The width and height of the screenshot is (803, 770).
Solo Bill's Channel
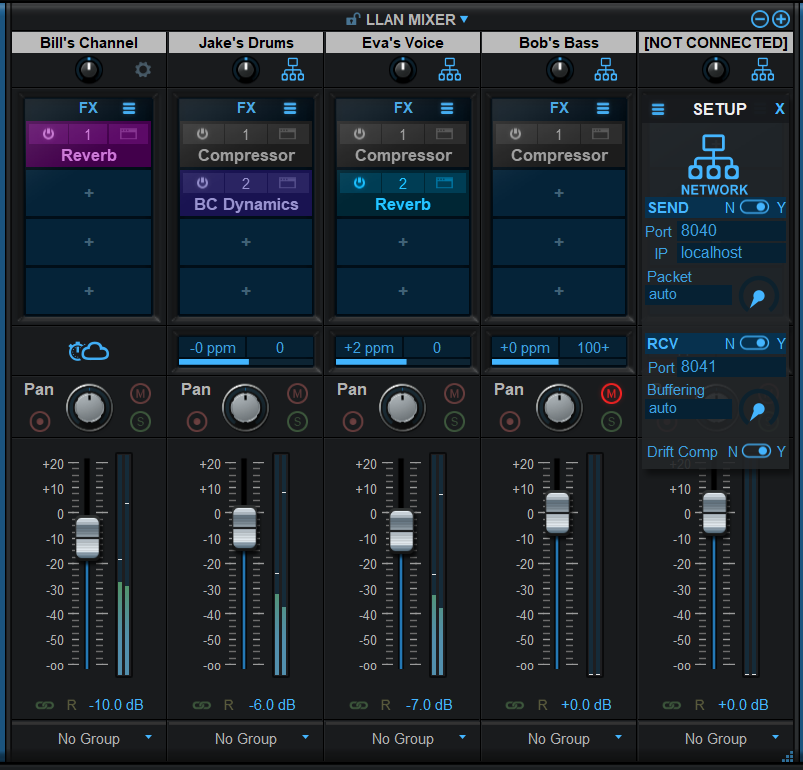[140, 421]
